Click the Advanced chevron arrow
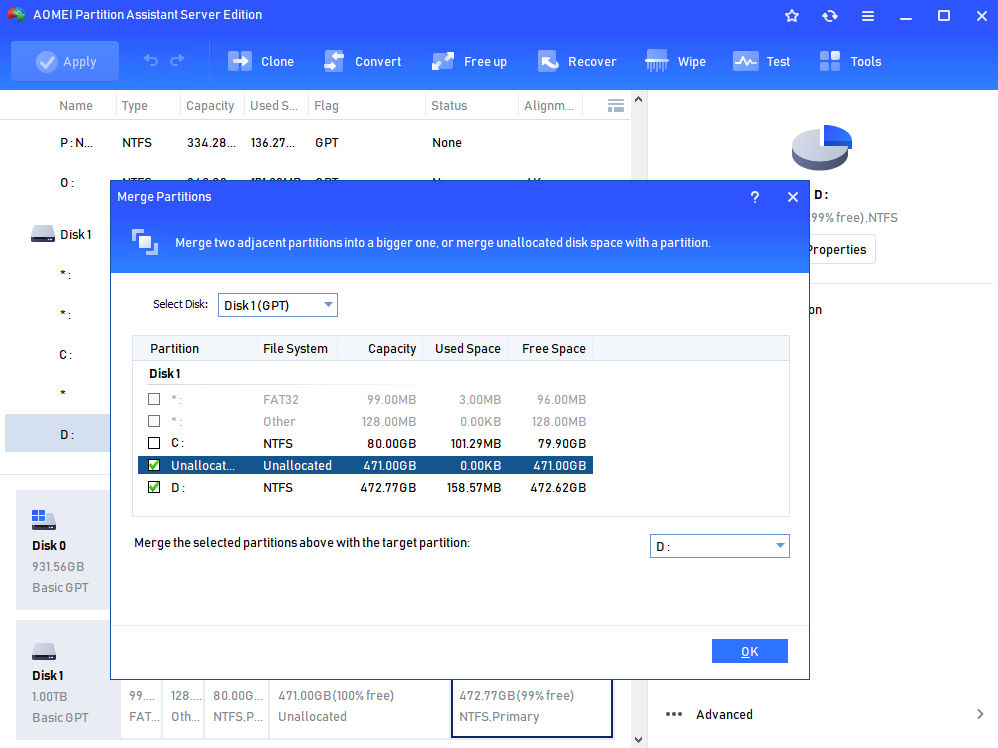 pyautogui.click(x=980, y=714)
